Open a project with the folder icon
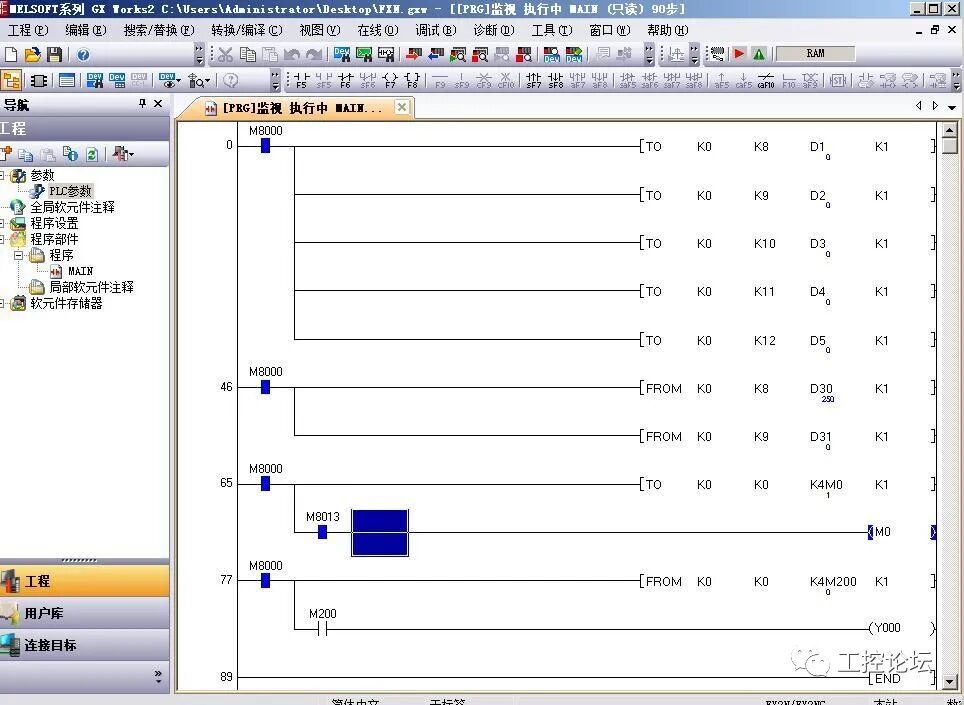 (x=32, y=55)
